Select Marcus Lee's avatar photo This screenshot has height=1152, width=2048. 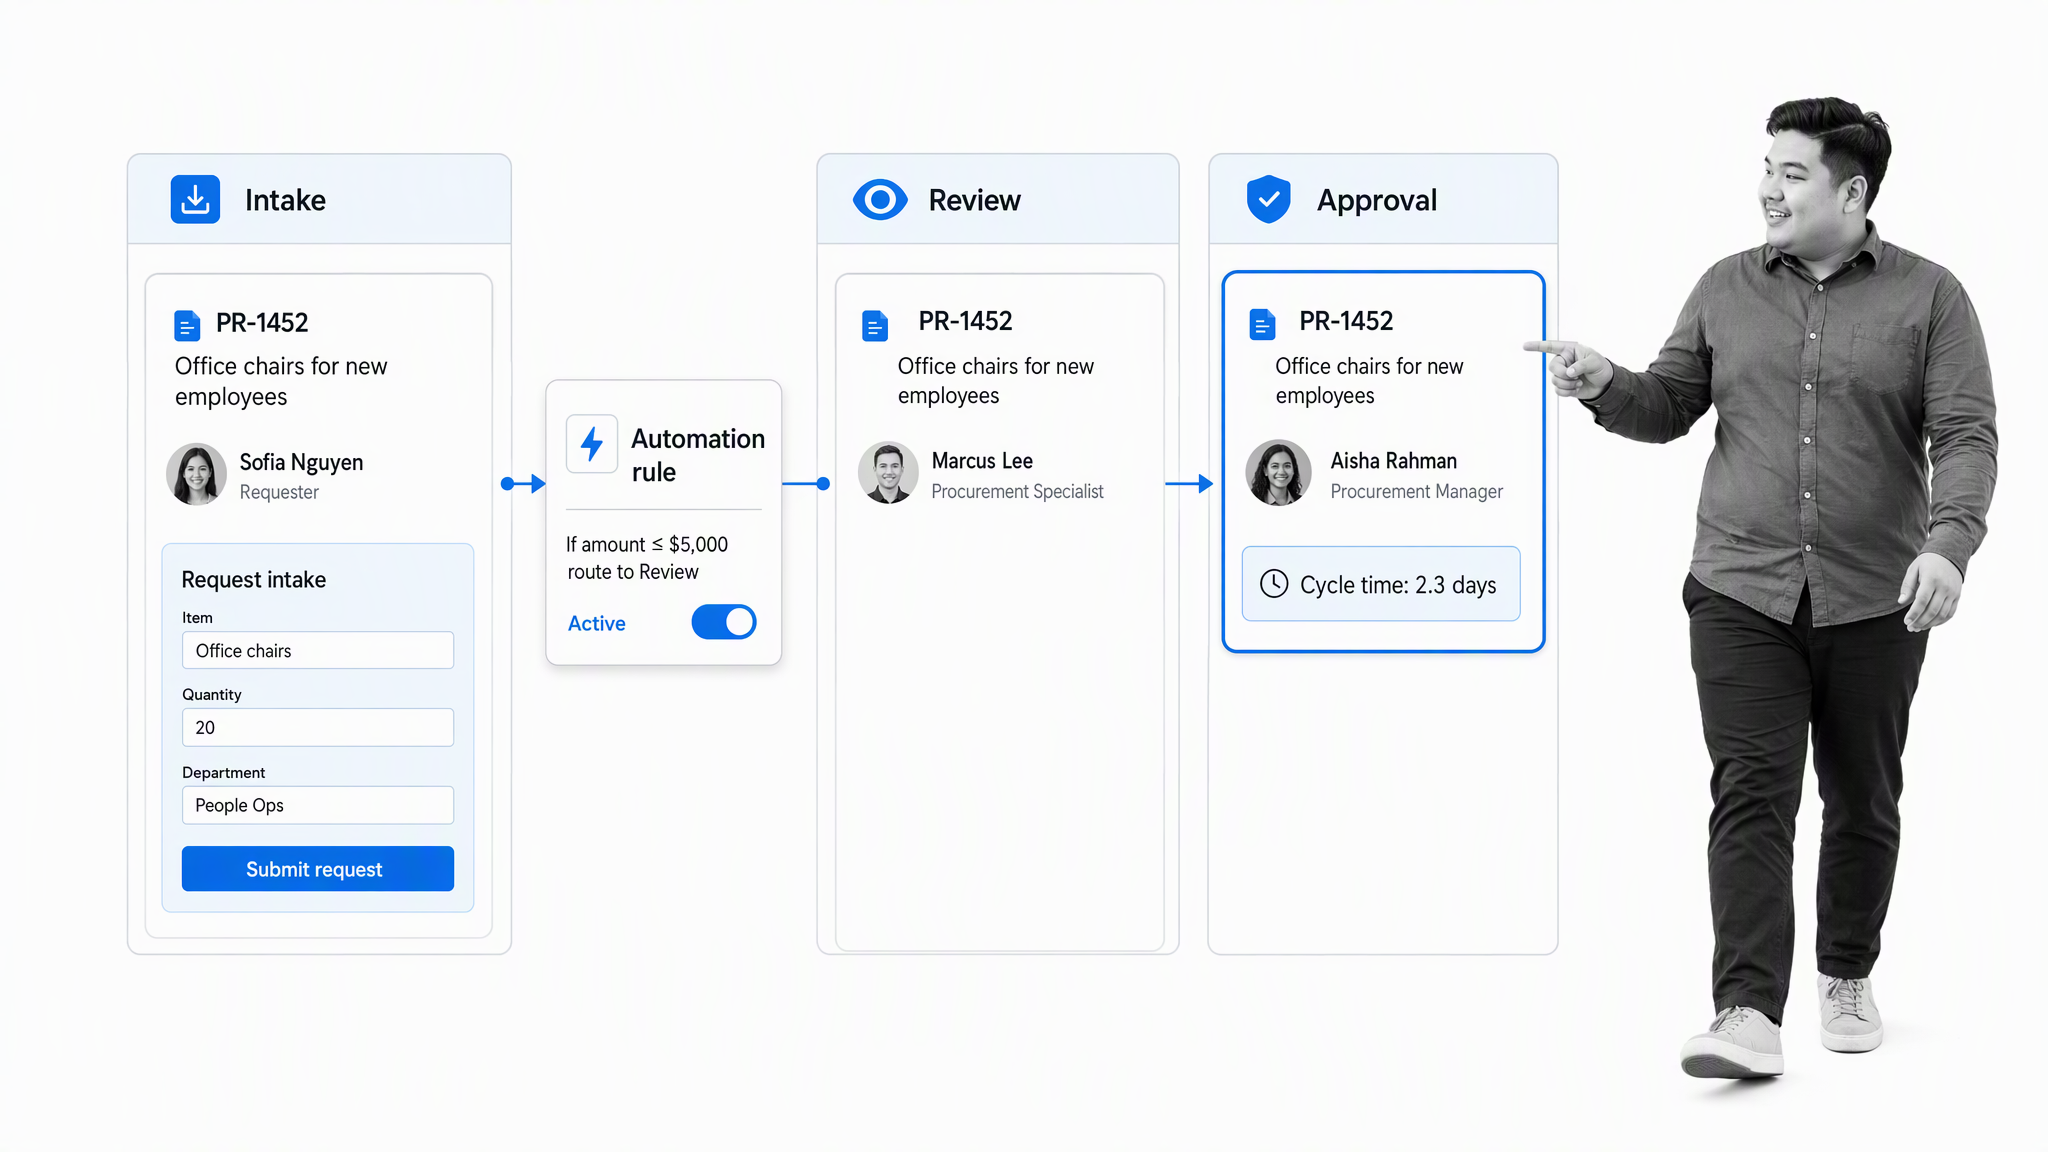coord(888,473)
